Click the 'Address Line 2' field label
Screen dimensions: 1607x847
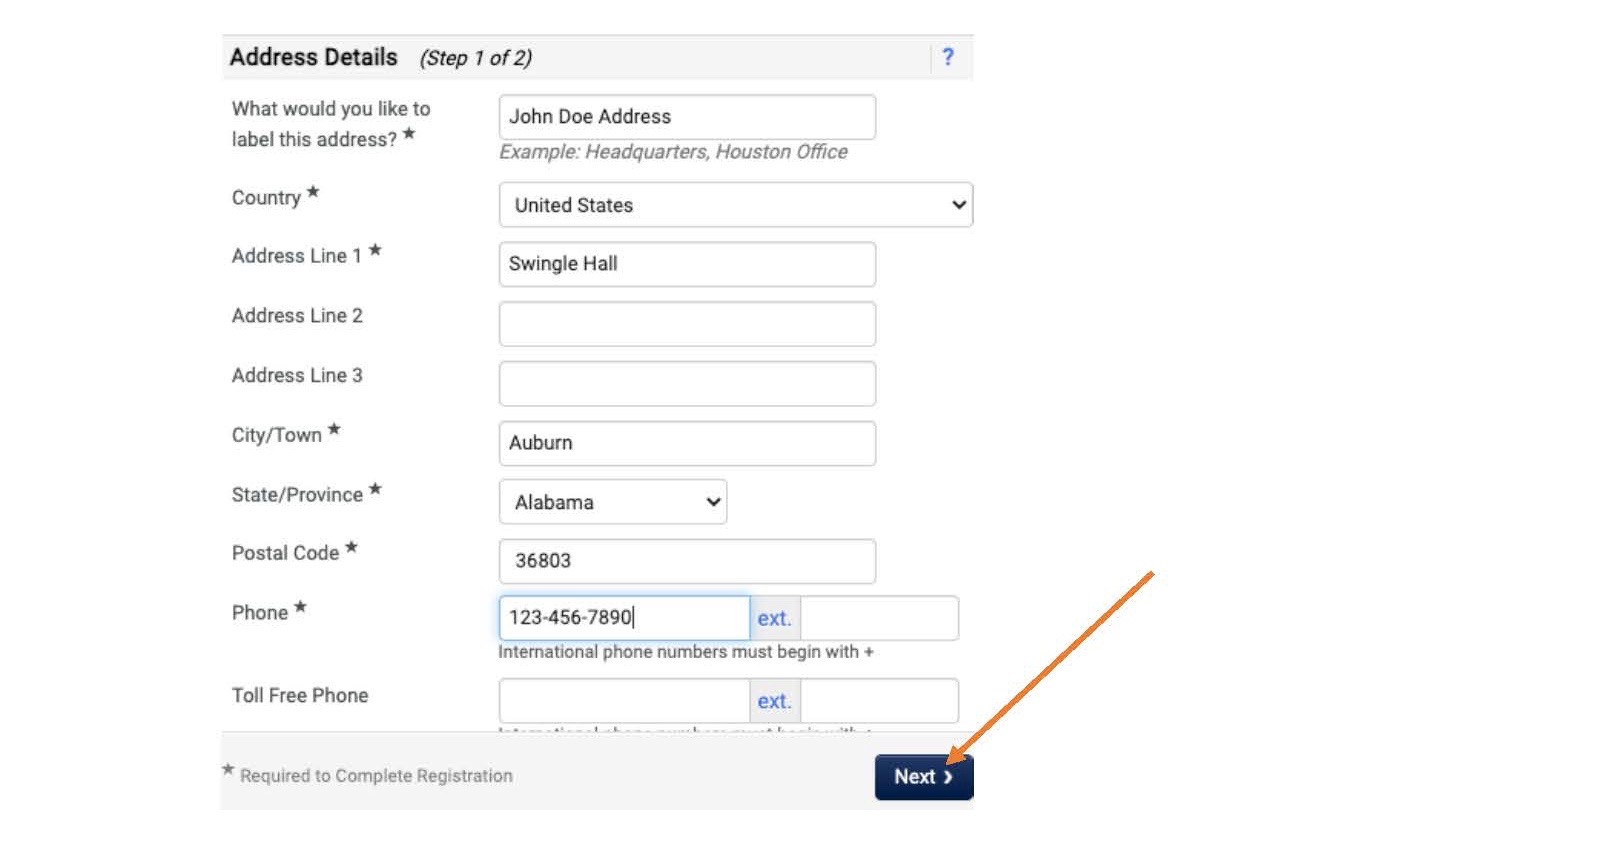tap(297, 316)
